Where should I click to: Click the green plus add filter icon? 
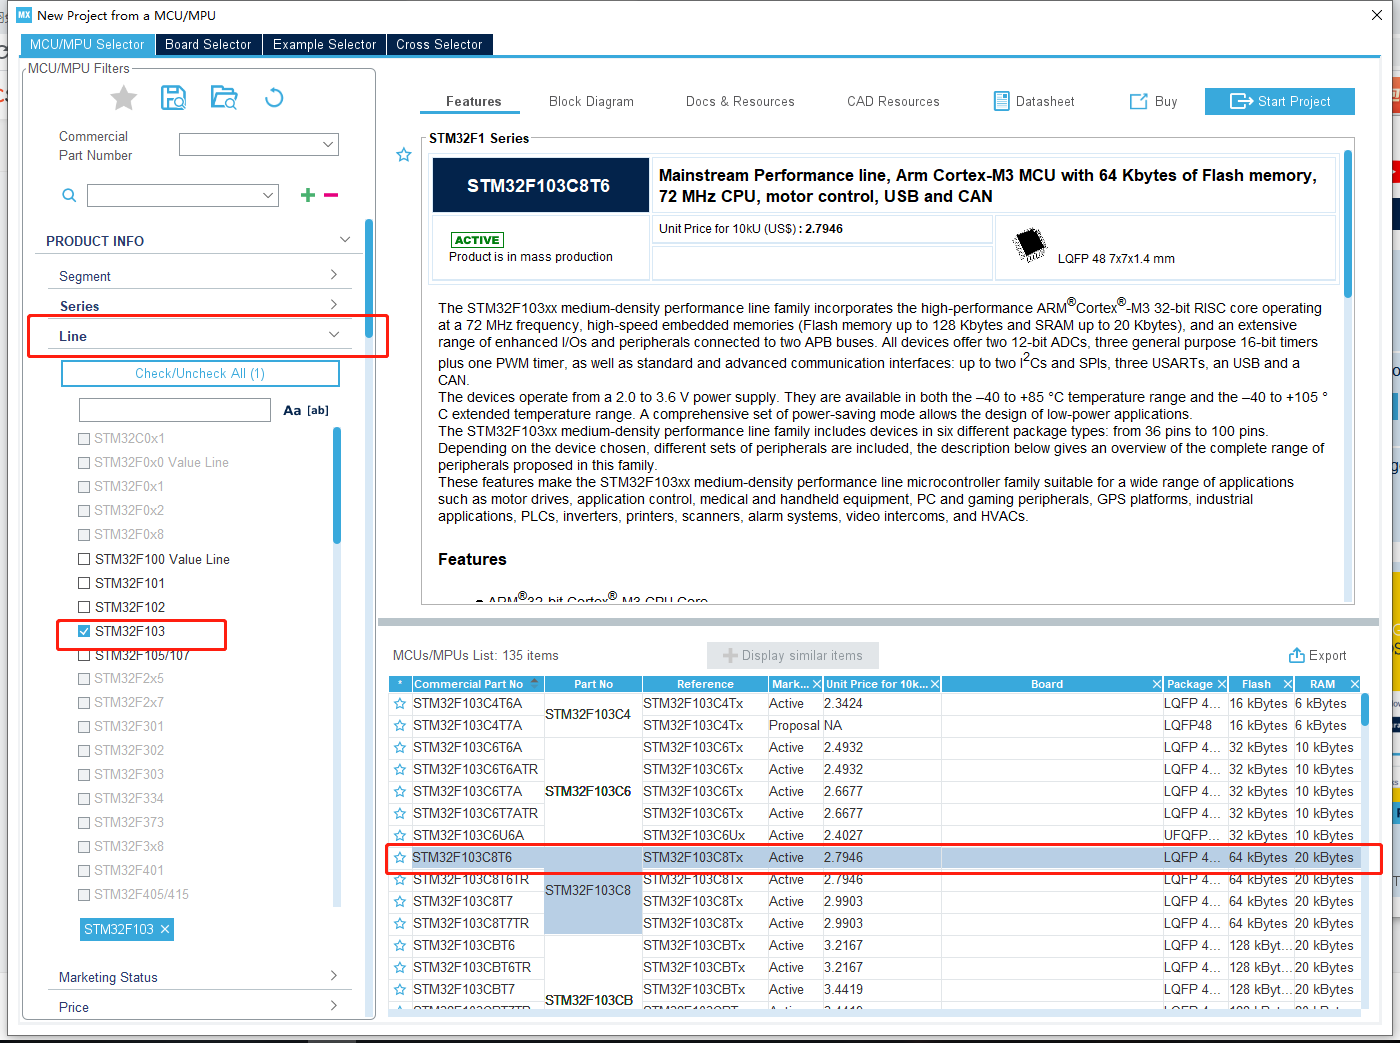click(x=308, y=195)
